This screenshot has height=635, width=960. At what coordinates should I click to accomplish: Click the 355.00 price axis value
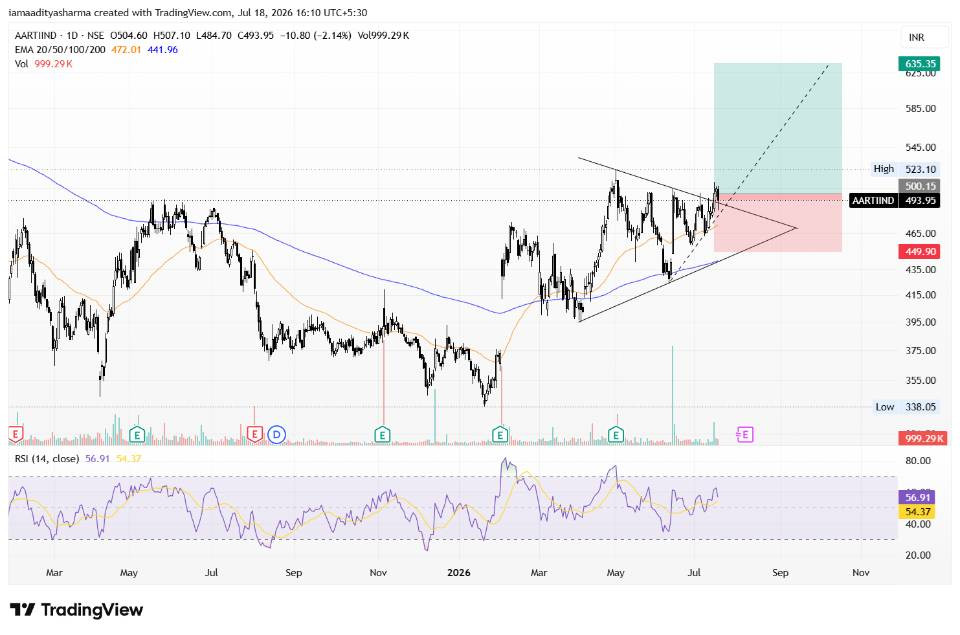click(x=920, y=380)
